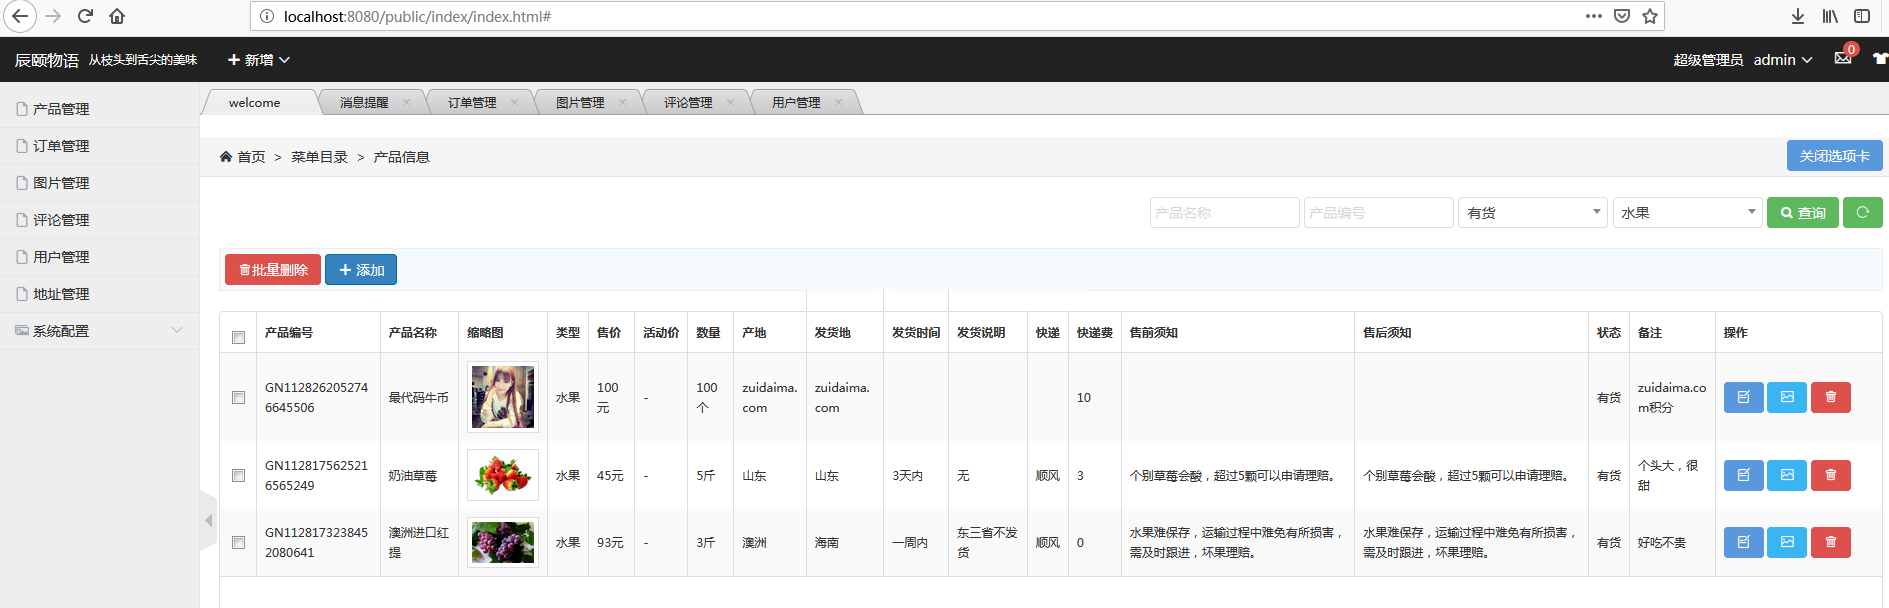Switch to the 用户管理 tab

(796, 102)
